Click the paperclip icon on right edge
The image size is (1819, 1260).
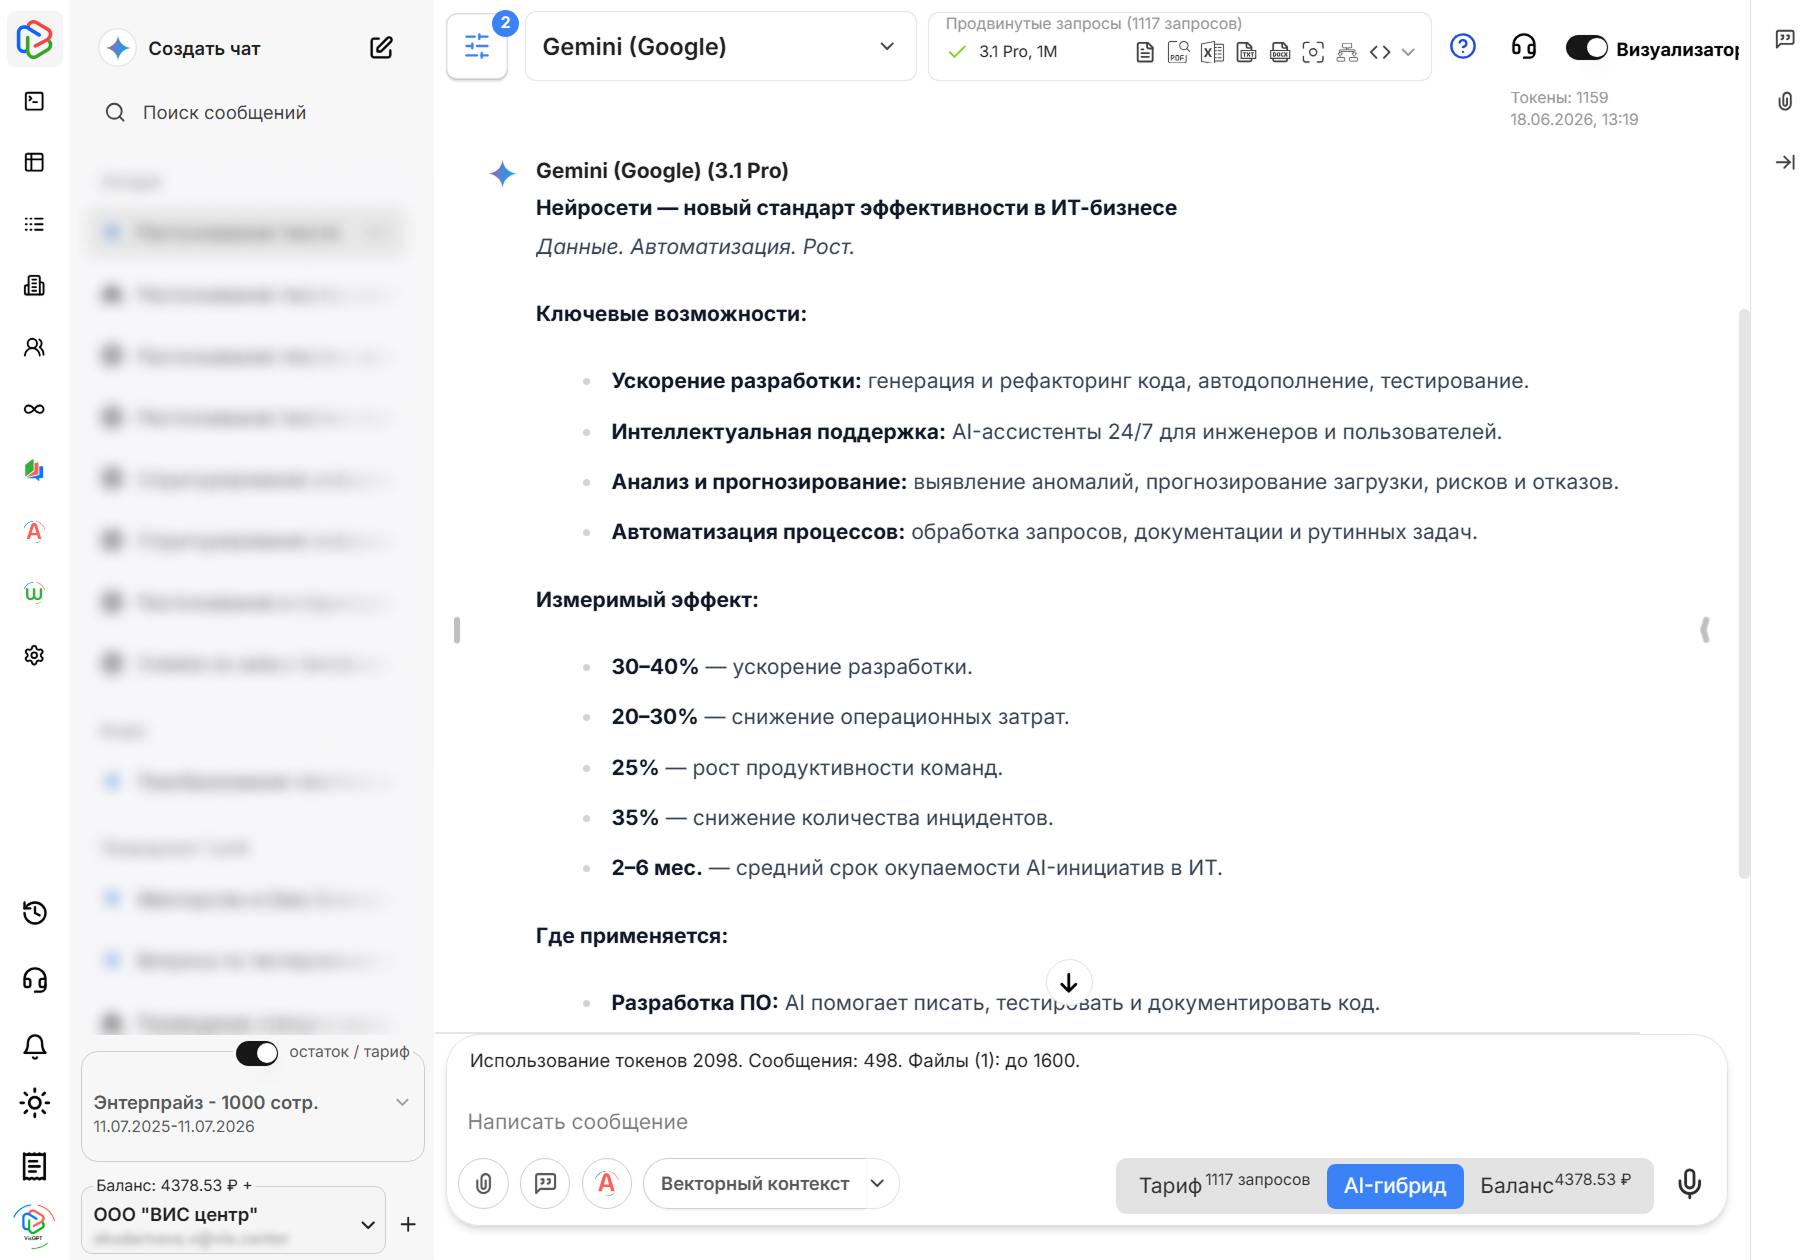click(1785, 101)
